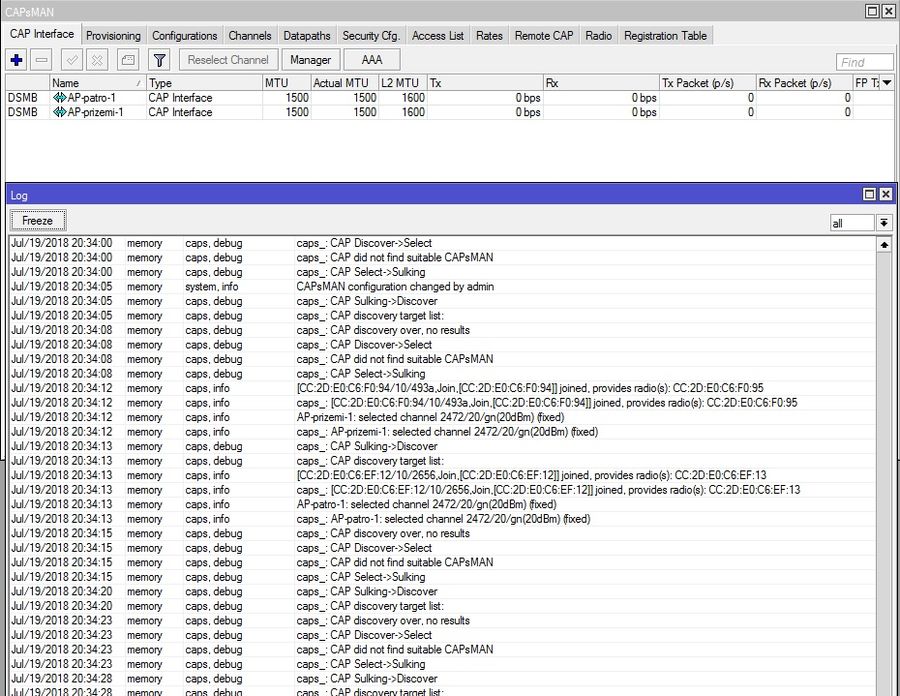The image size is (900, 696).
Task: Select the AP-patro-1 row name
Action: pos(92,98)
